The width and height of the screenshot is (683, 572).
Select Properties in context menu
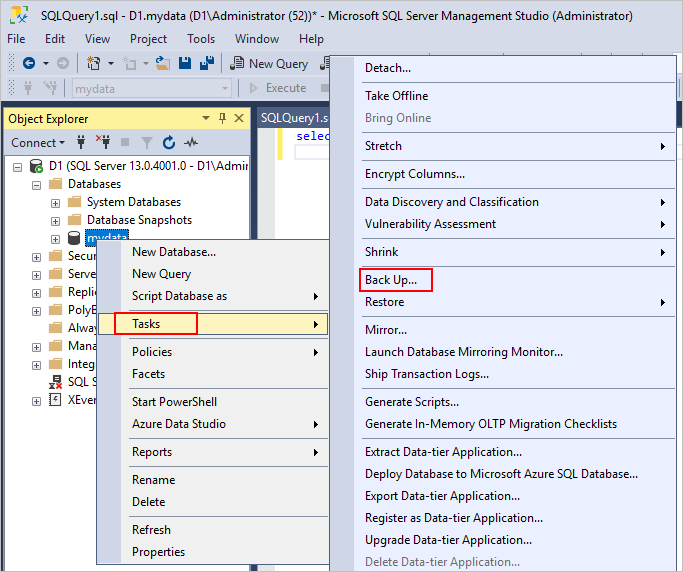coord(159,552)
